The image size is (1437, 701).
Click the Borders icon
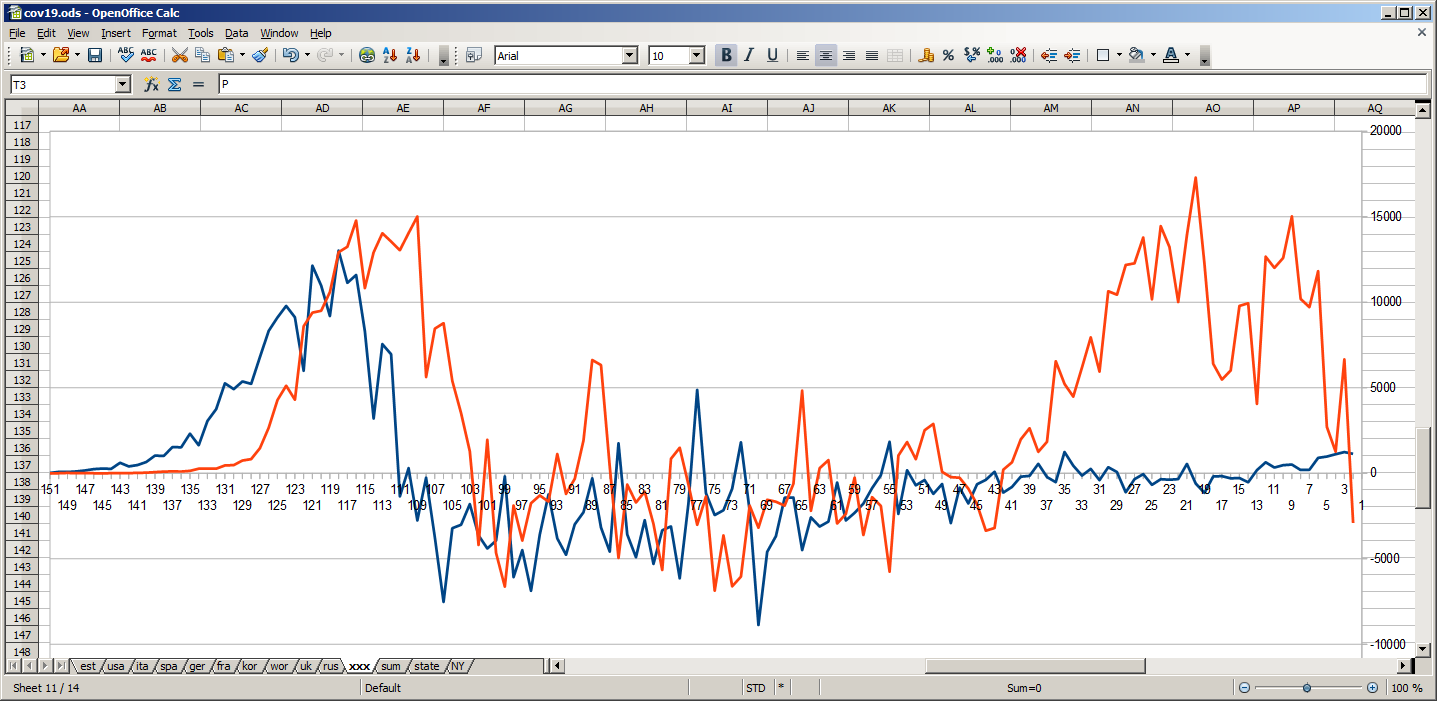click(1103, 55)
